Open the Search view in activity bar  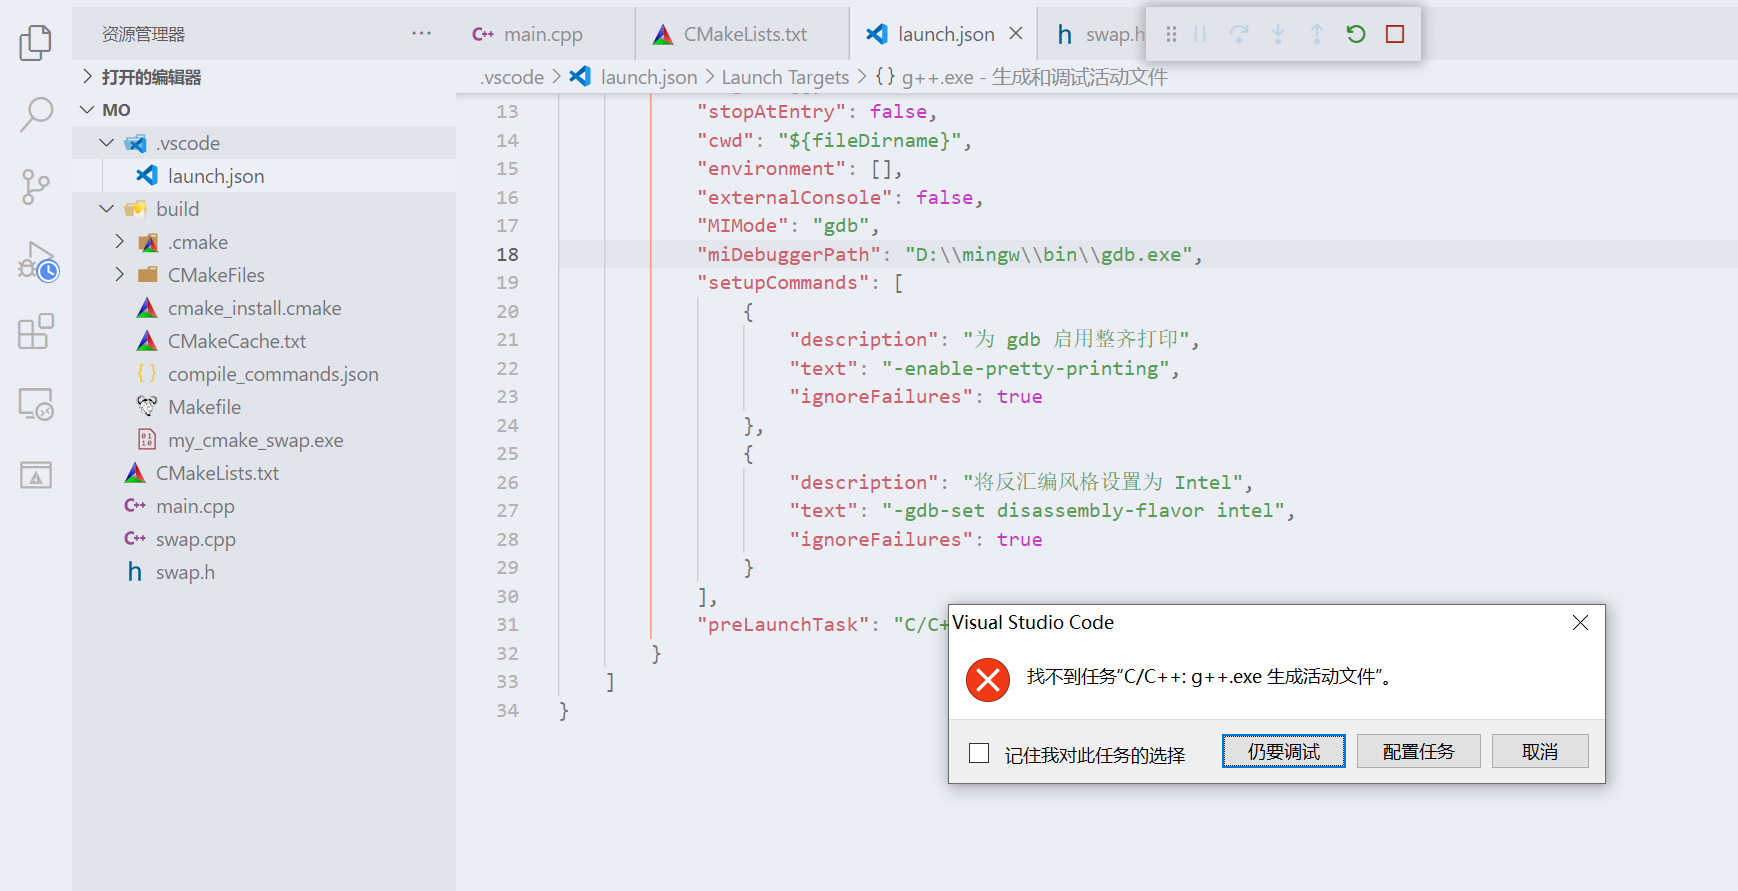[36, 115]
